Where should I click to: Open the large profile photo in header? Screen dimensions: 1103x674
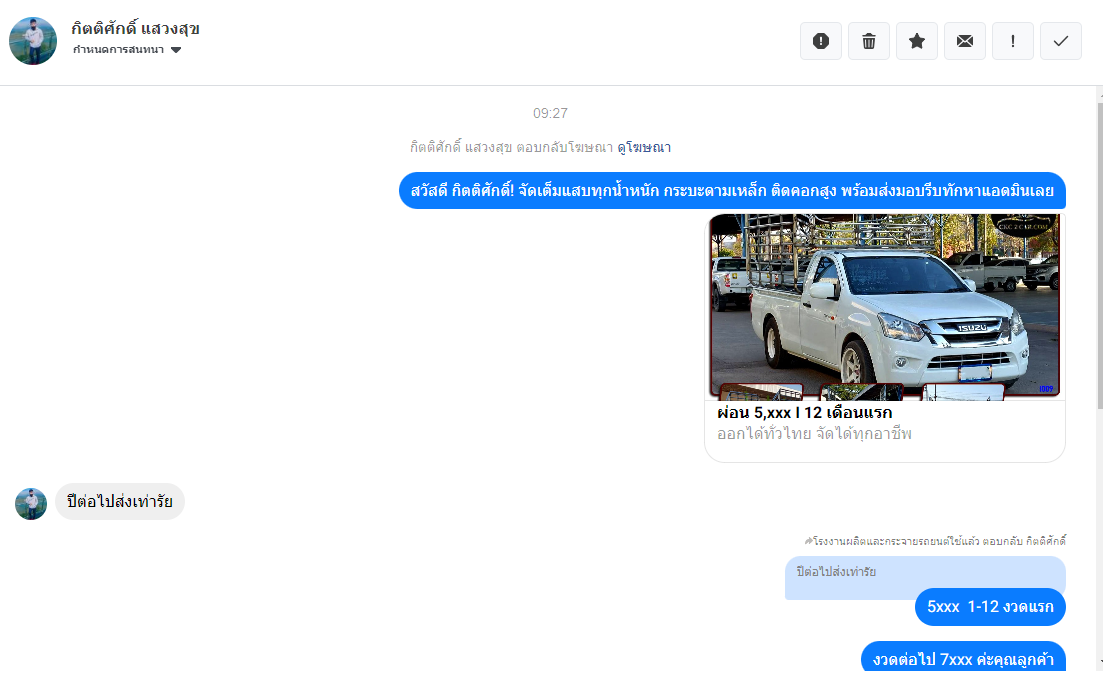[x=33, y=41]
